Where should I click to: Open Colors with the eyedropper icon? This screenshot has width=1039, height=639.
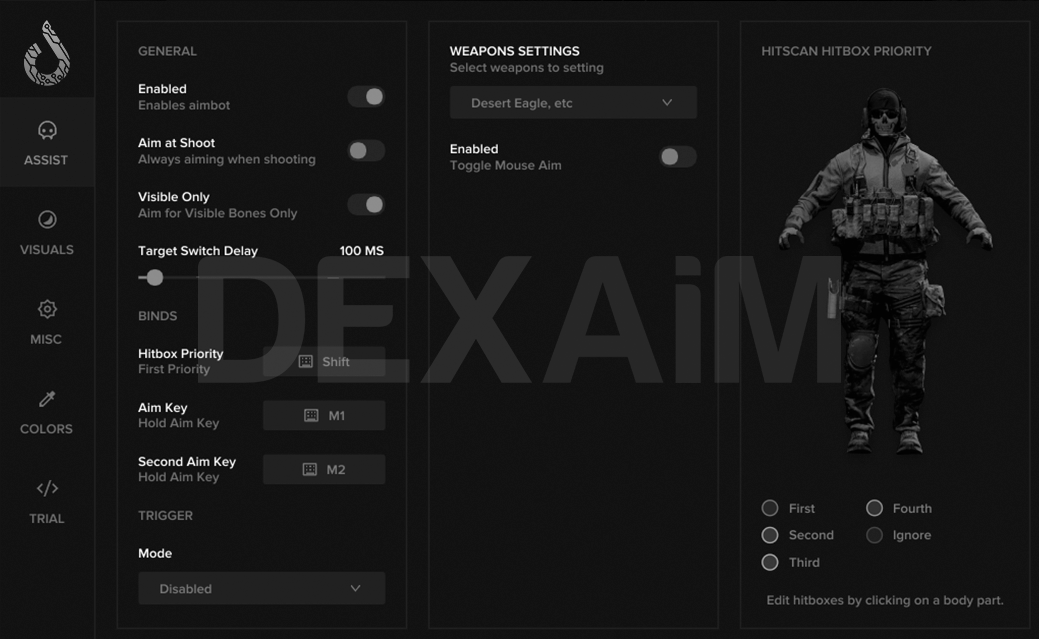[x=47, y=400]
